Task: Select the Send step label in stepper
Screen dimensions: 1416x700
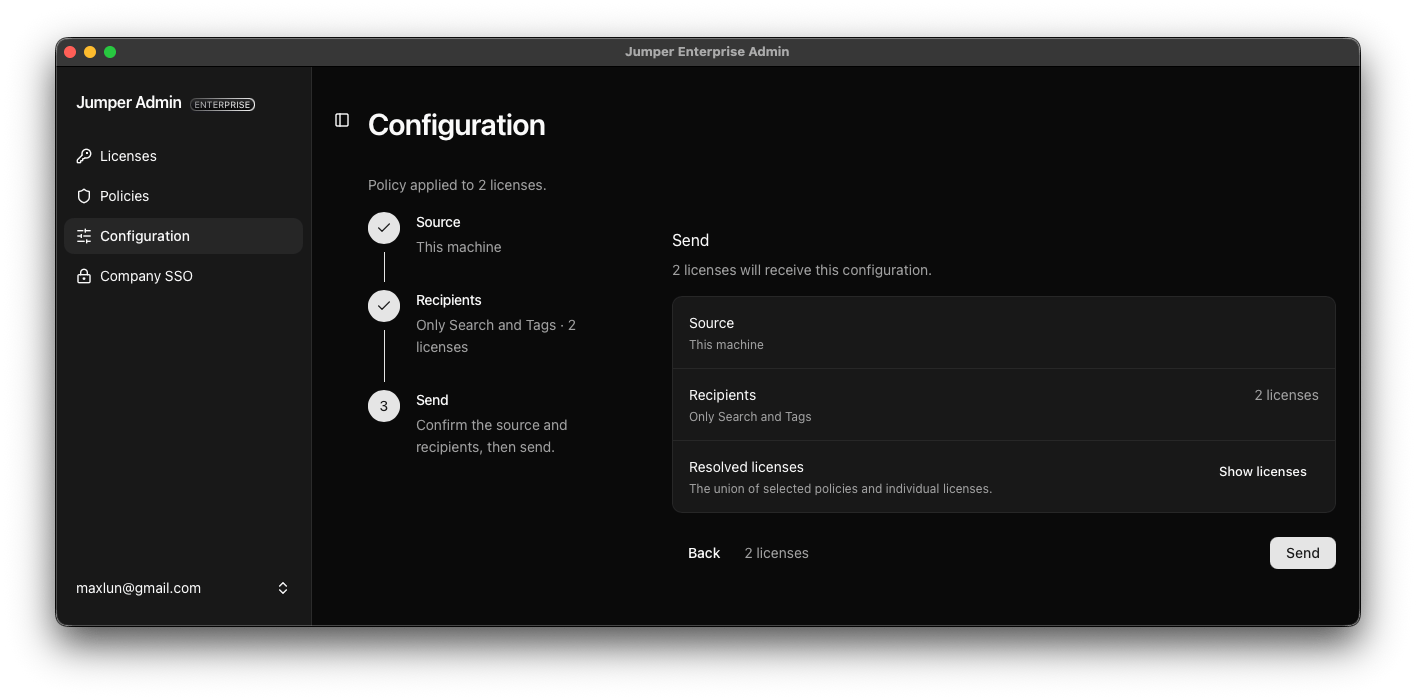Action: [x=432, y=400]
